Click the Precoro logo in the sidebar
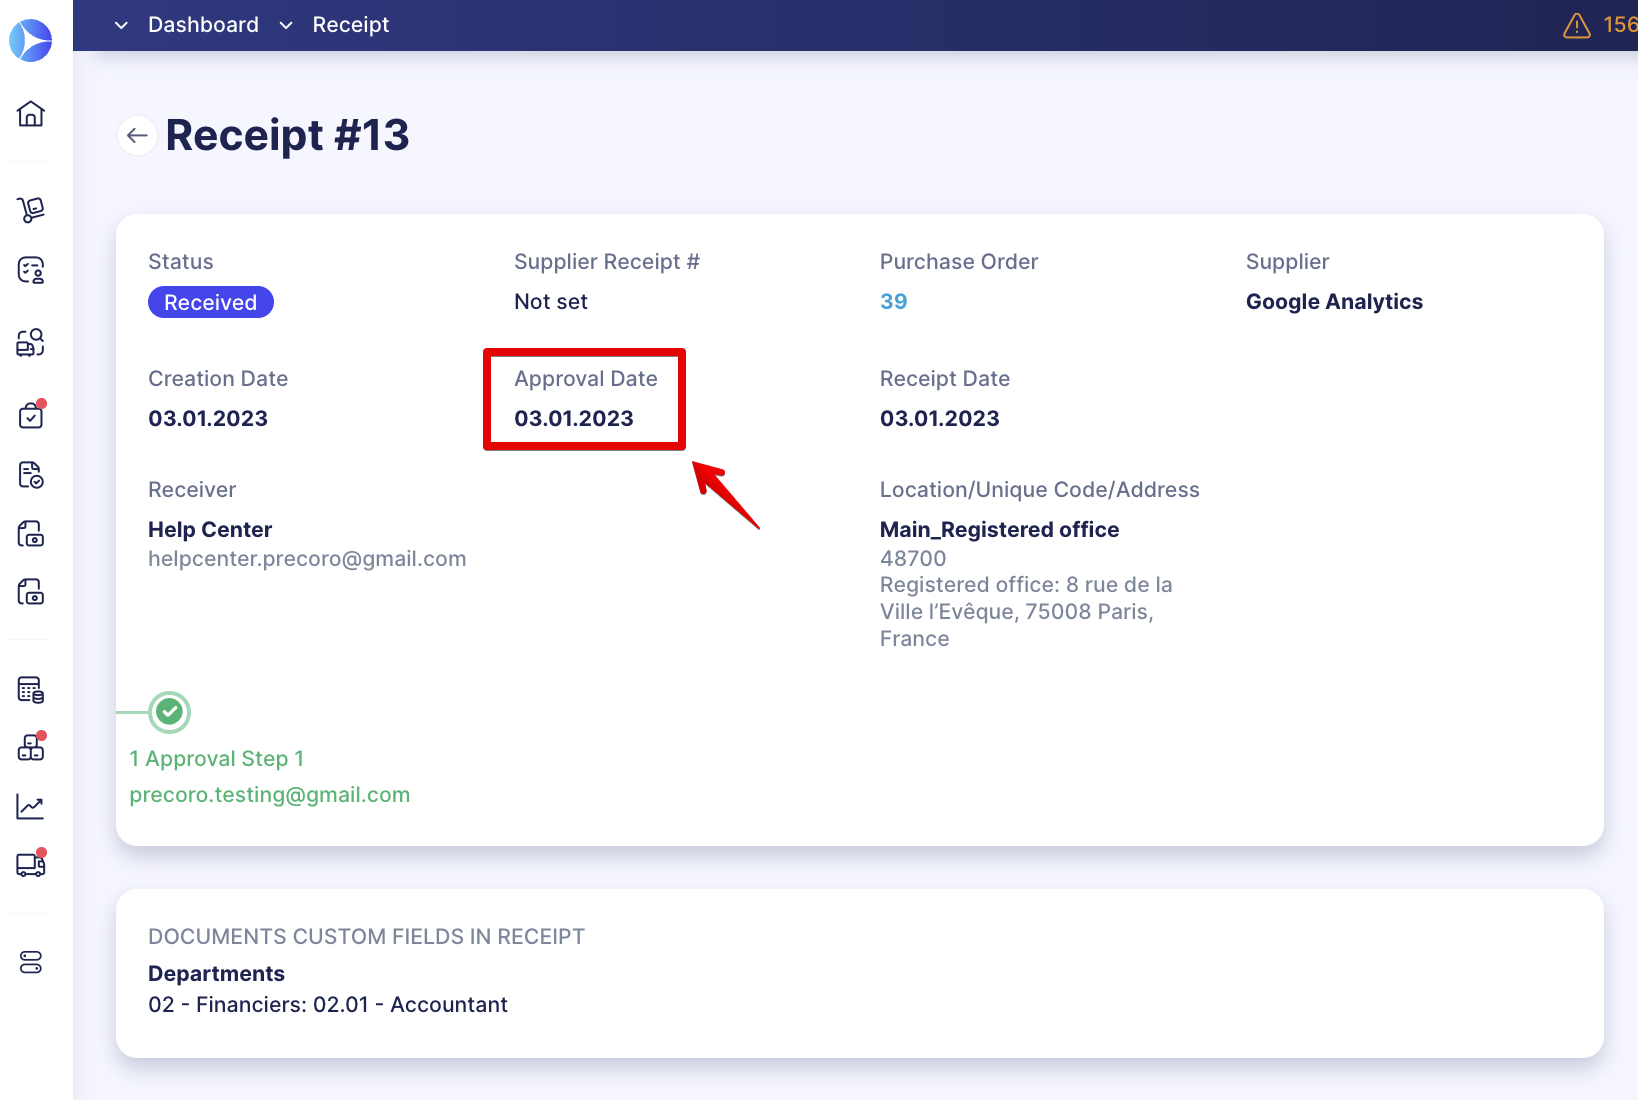The width and height of the screenshot is (1638, 1100). pyautogui.click(x=31, y=40)
